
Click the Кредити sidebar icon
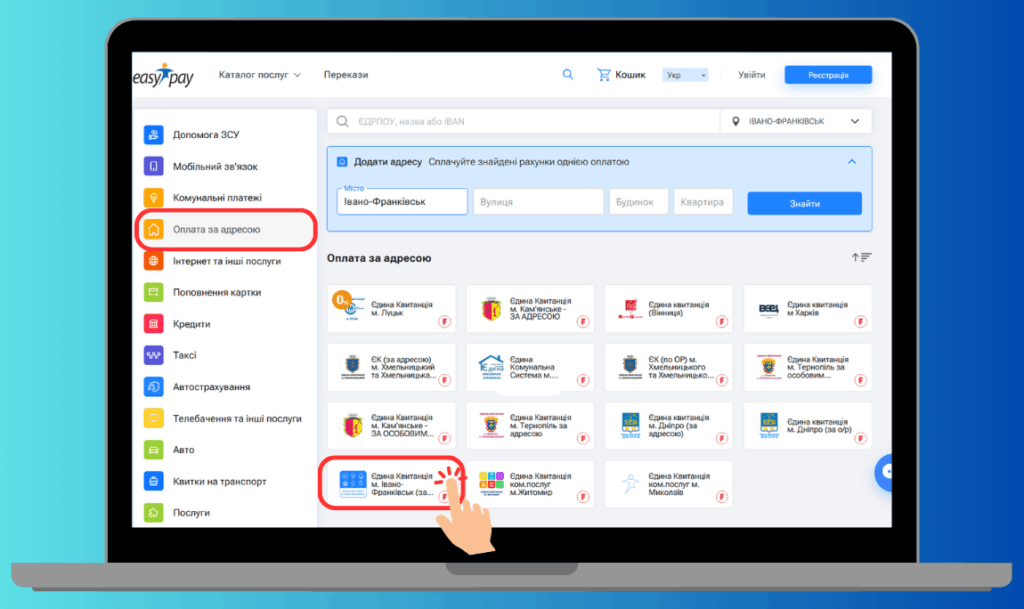pos(153,323)
